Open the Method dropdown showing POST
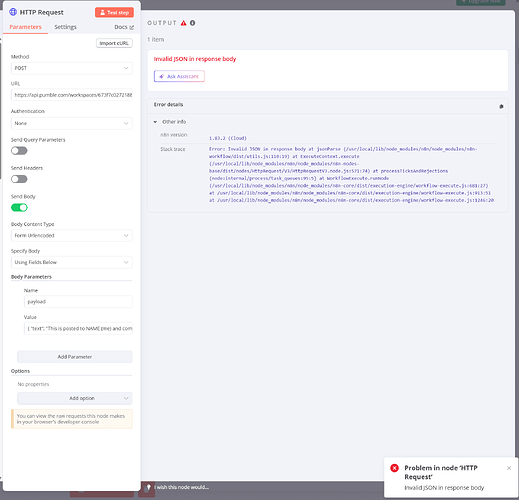This screenshot has width=519, height=500. click(72, 68)
